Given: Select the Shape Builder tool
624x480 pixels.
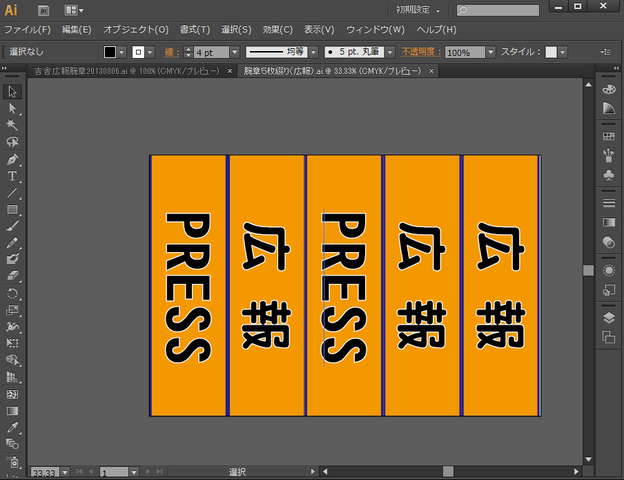Looking at the screenshot, I should click(x=12, y=360).
